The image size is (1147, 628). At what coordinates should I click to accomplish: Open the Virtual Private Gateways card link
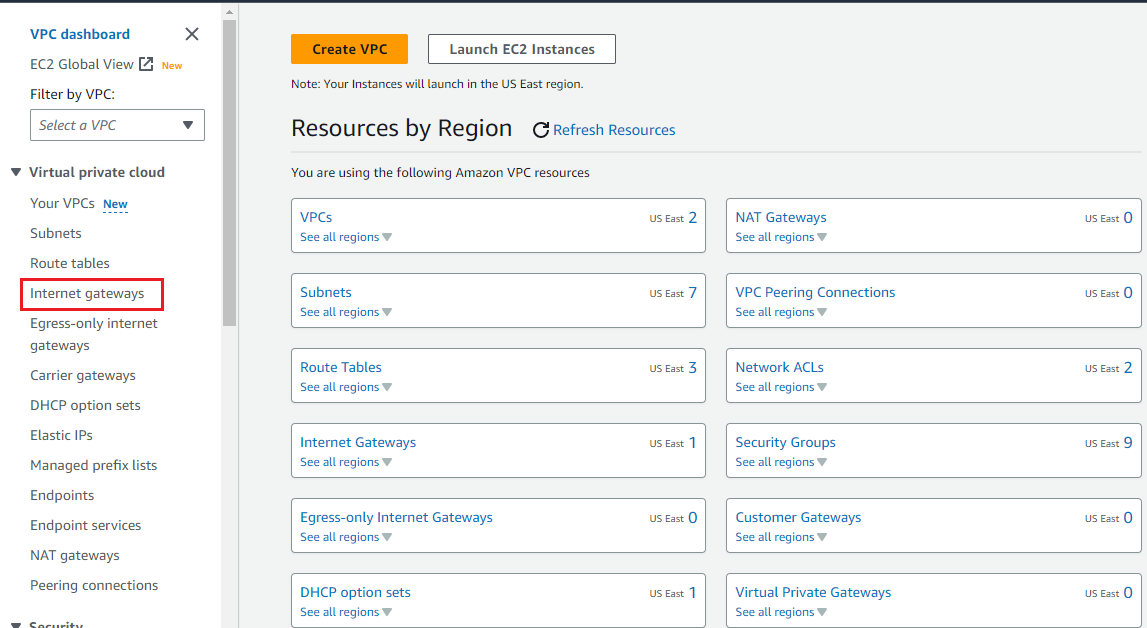pyautogui.click(x=813, y=592)
